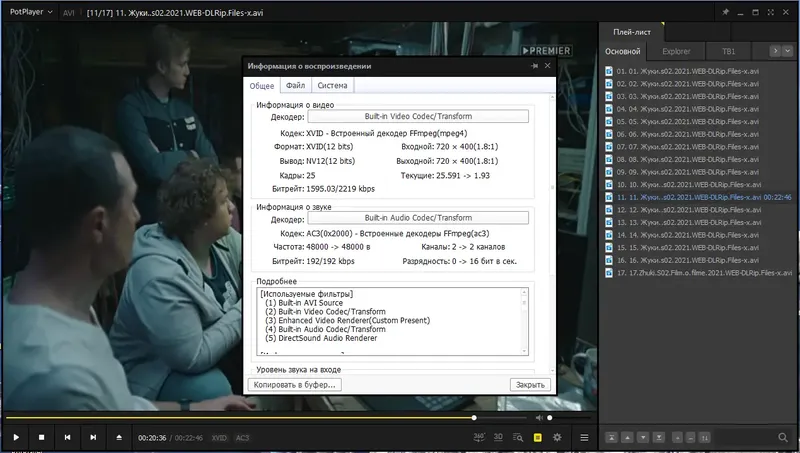Toggle the playlist via the hamburger icon
The image size is (800, 453).
[x=584, y=437]
